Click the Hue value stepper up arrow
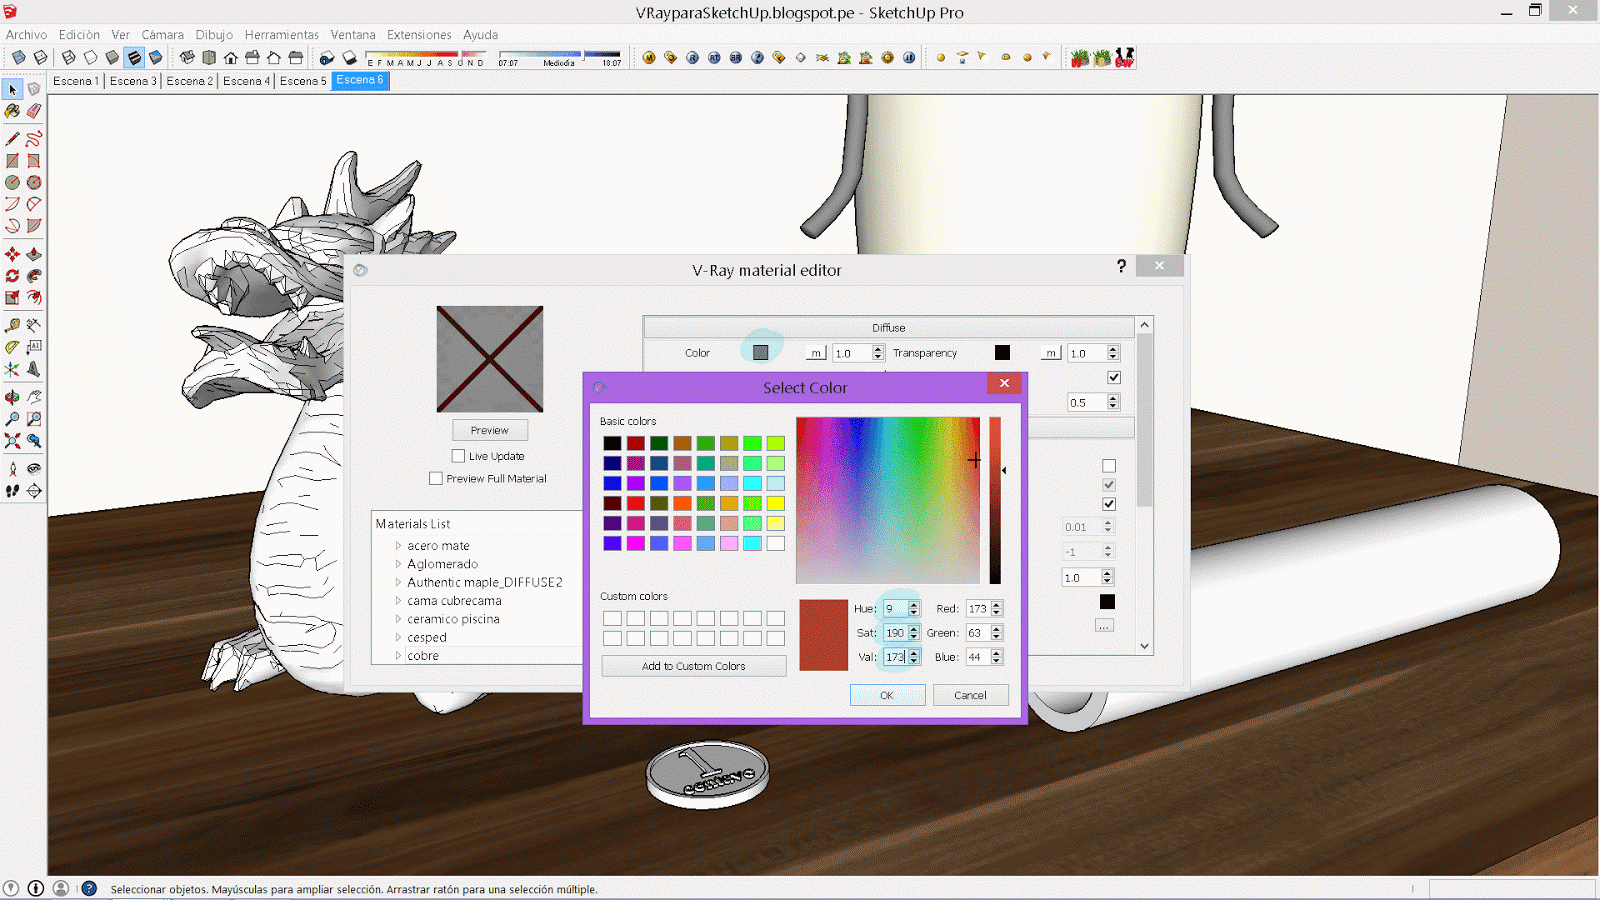The height and width of the screenshot is (900, 1600). pyautogui.click(x=914, y=604)
